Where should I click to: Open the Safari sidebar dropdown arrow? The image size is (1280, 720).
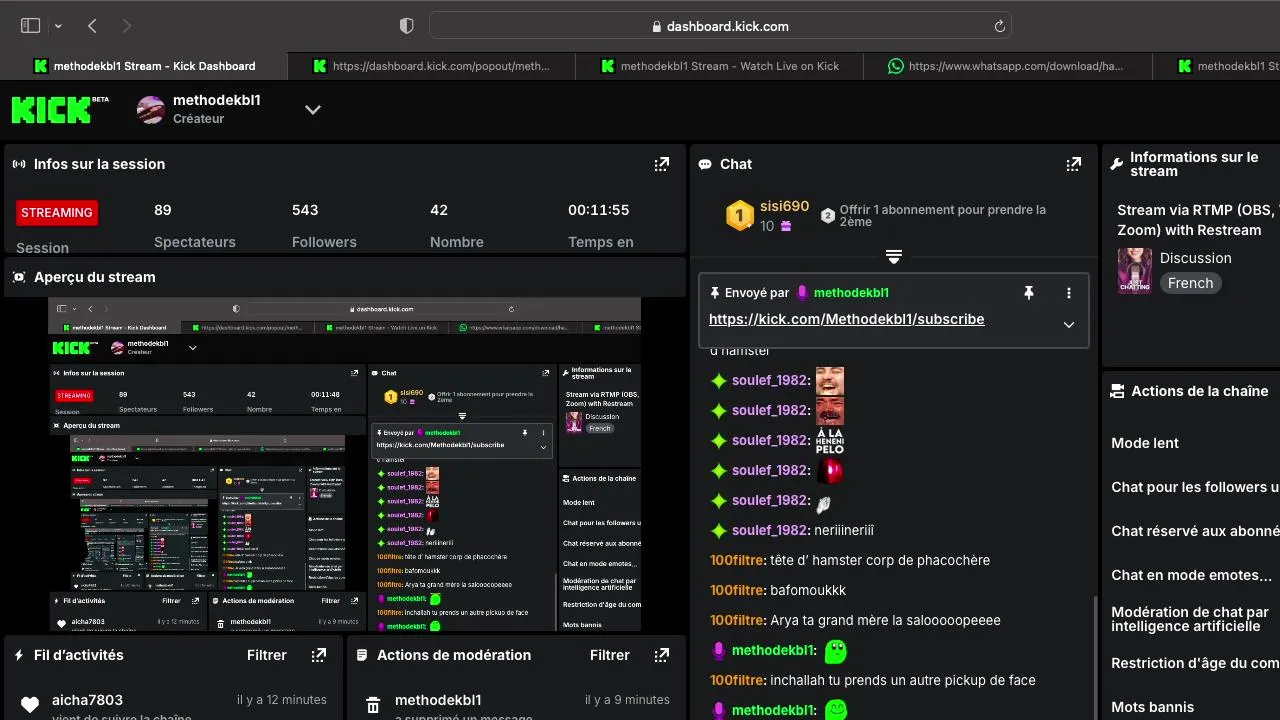(x=58, y=26)
